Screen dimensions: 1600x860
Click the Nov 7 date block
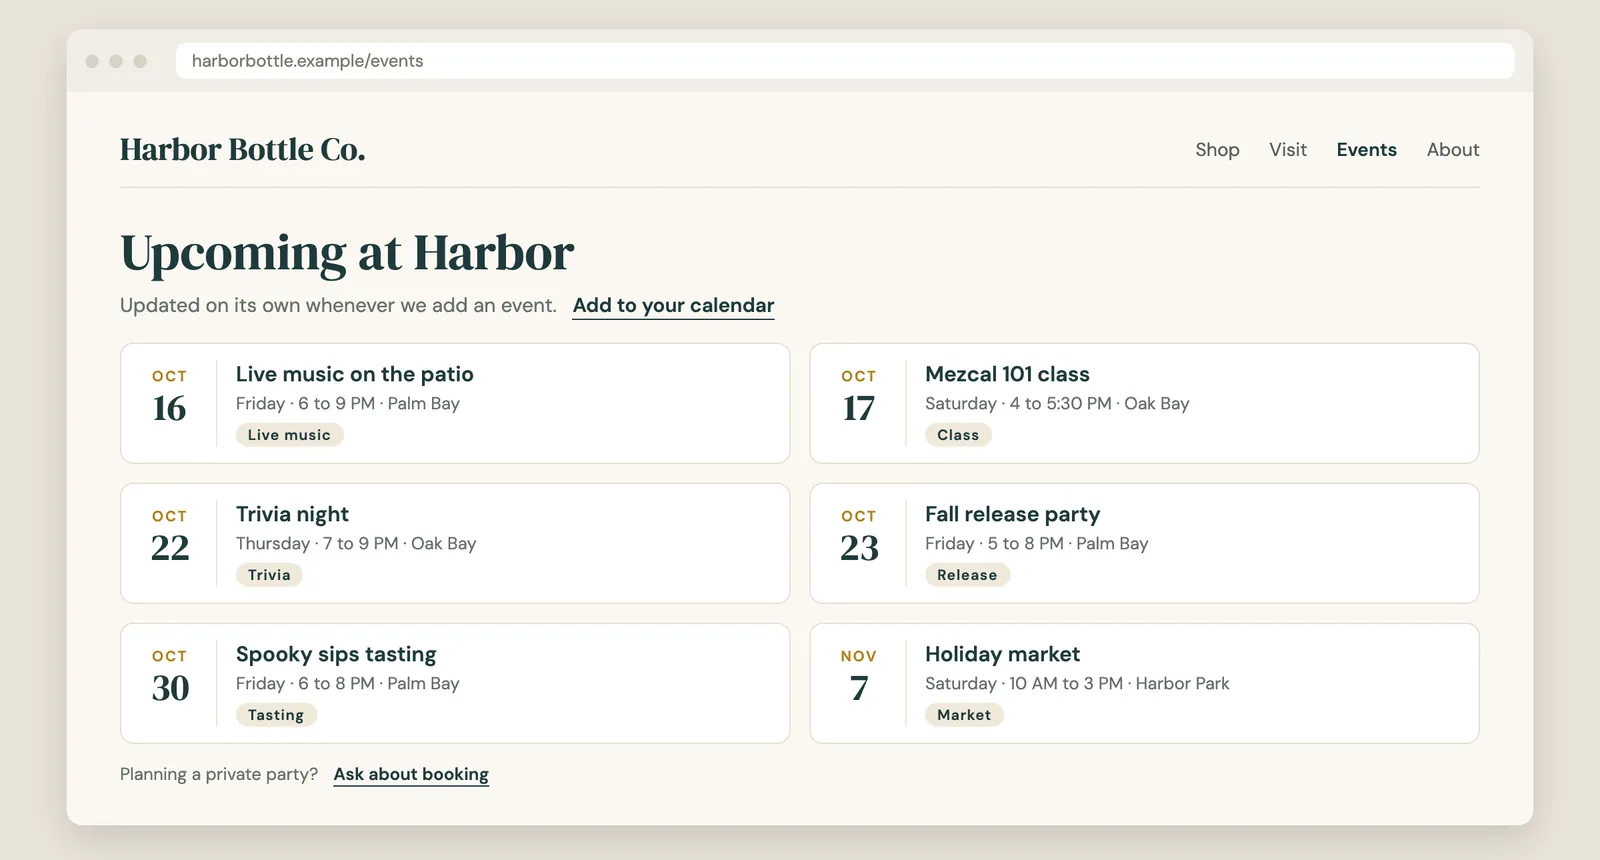(x=858, y=677)
